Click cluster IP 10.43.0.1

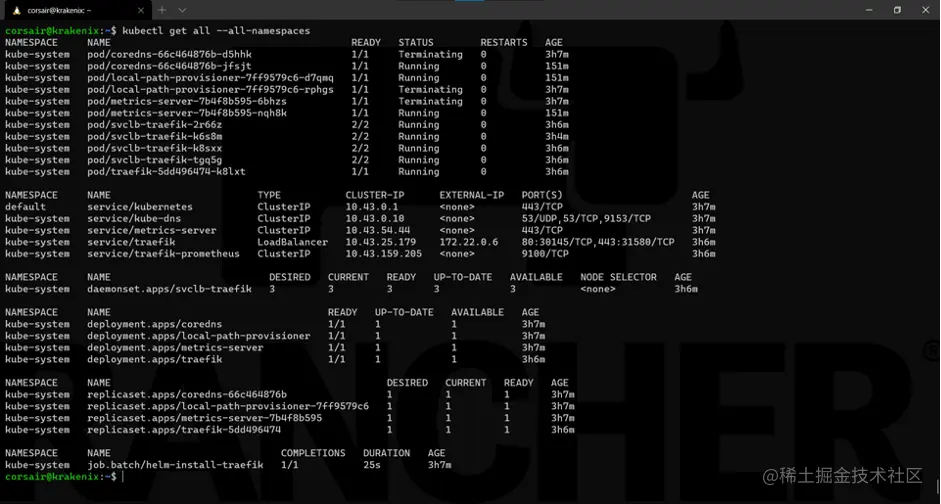372,206
